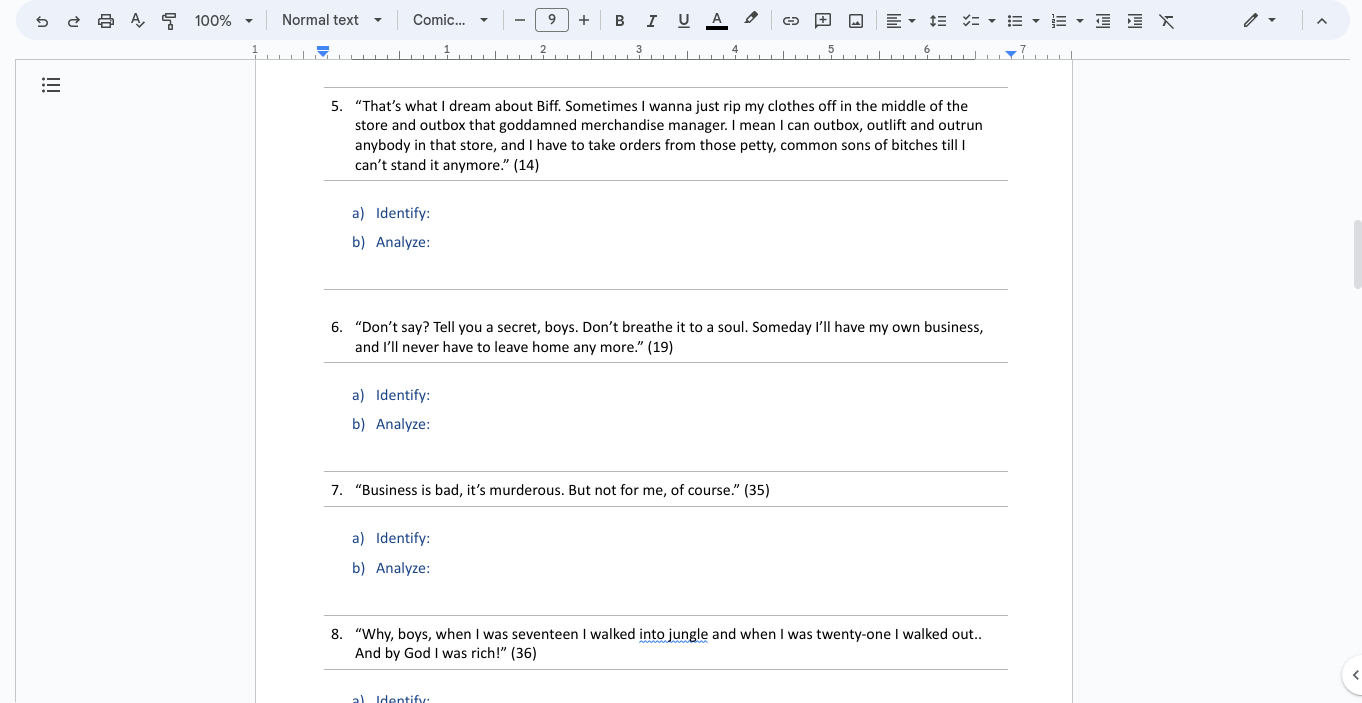The height and width of the screenshot is (703, 1362).
Task: Expand numbered list options arrow
Action: tap(1080, 20)
